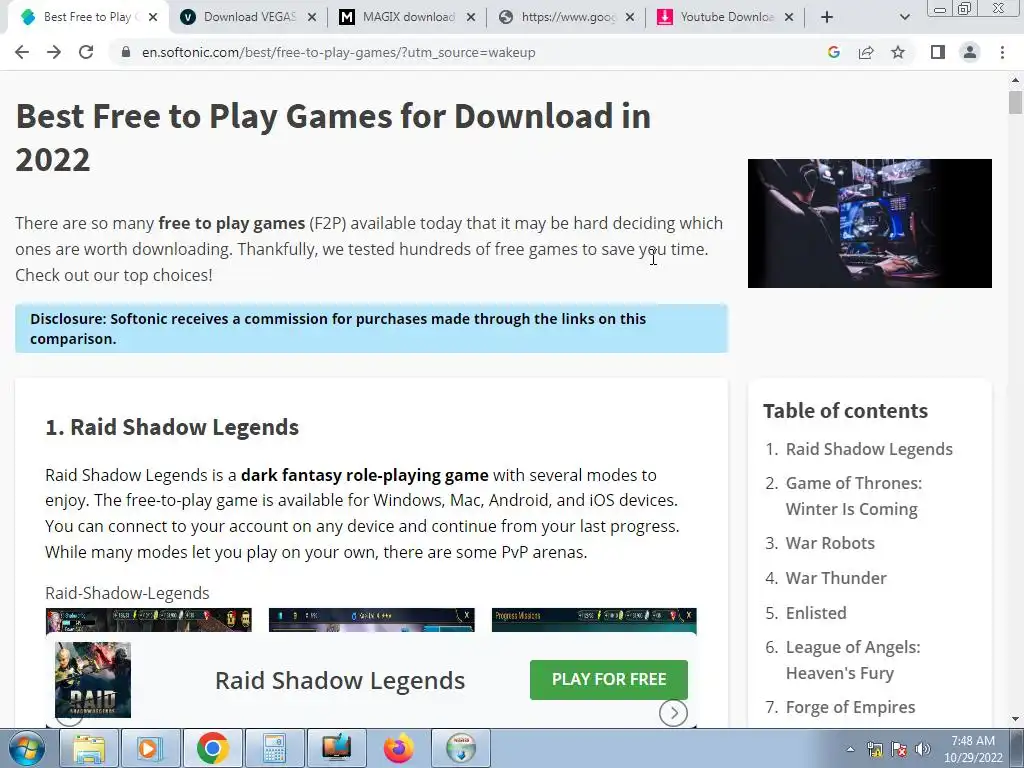Click the gamer header image
1024x768 pixels.
tap(869, 223)
